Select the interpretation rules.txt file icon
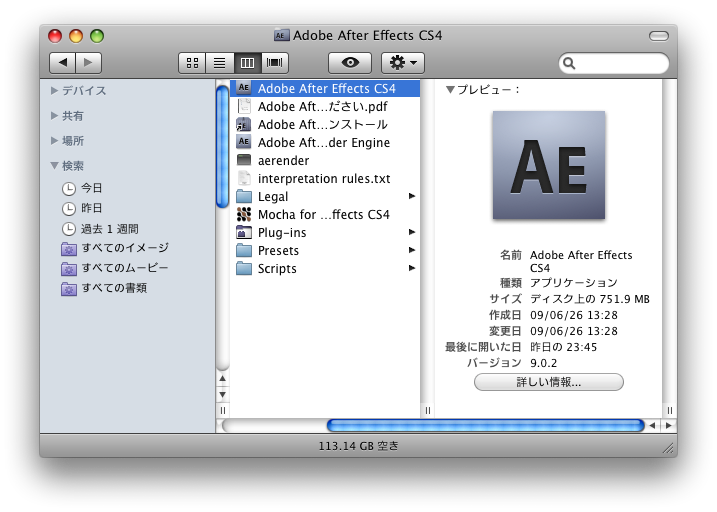 pyautogui.click(x=244, y=178)
